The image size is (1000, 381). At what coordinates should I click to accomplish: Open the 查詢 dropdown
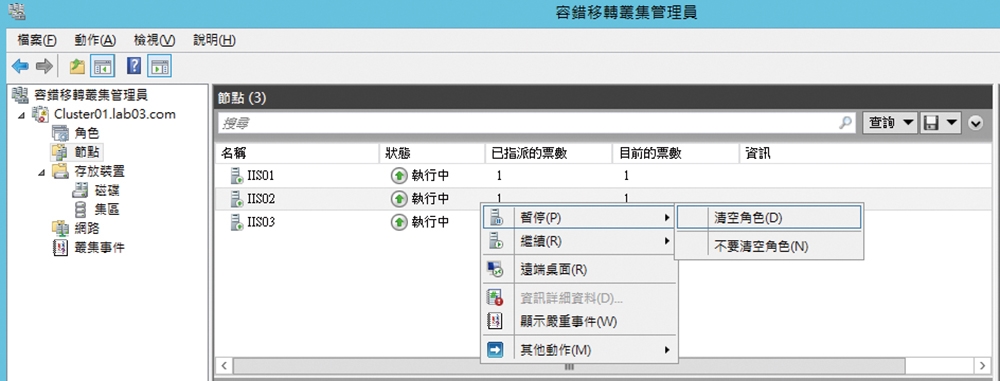pos(890,123)
